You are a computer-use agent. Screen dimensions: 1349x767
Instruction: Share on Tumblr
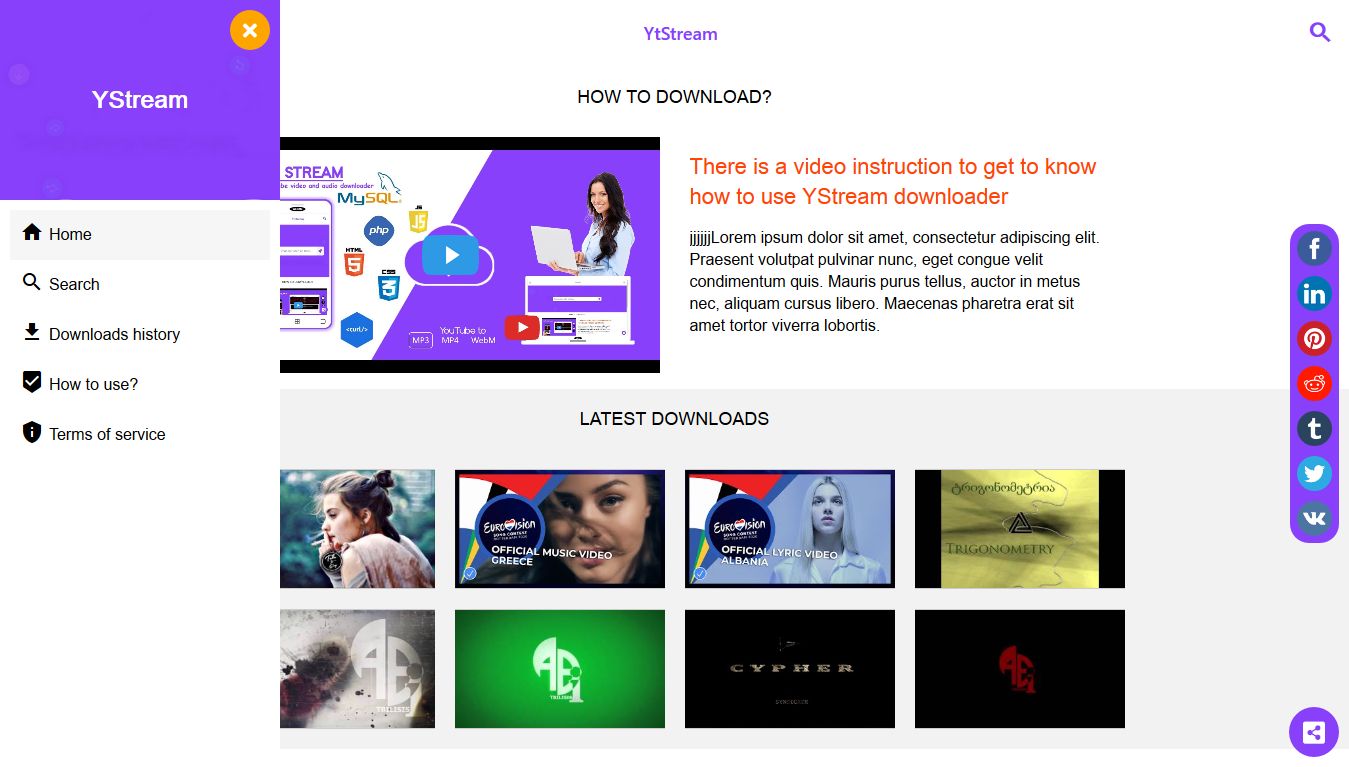pos(1314,429)
